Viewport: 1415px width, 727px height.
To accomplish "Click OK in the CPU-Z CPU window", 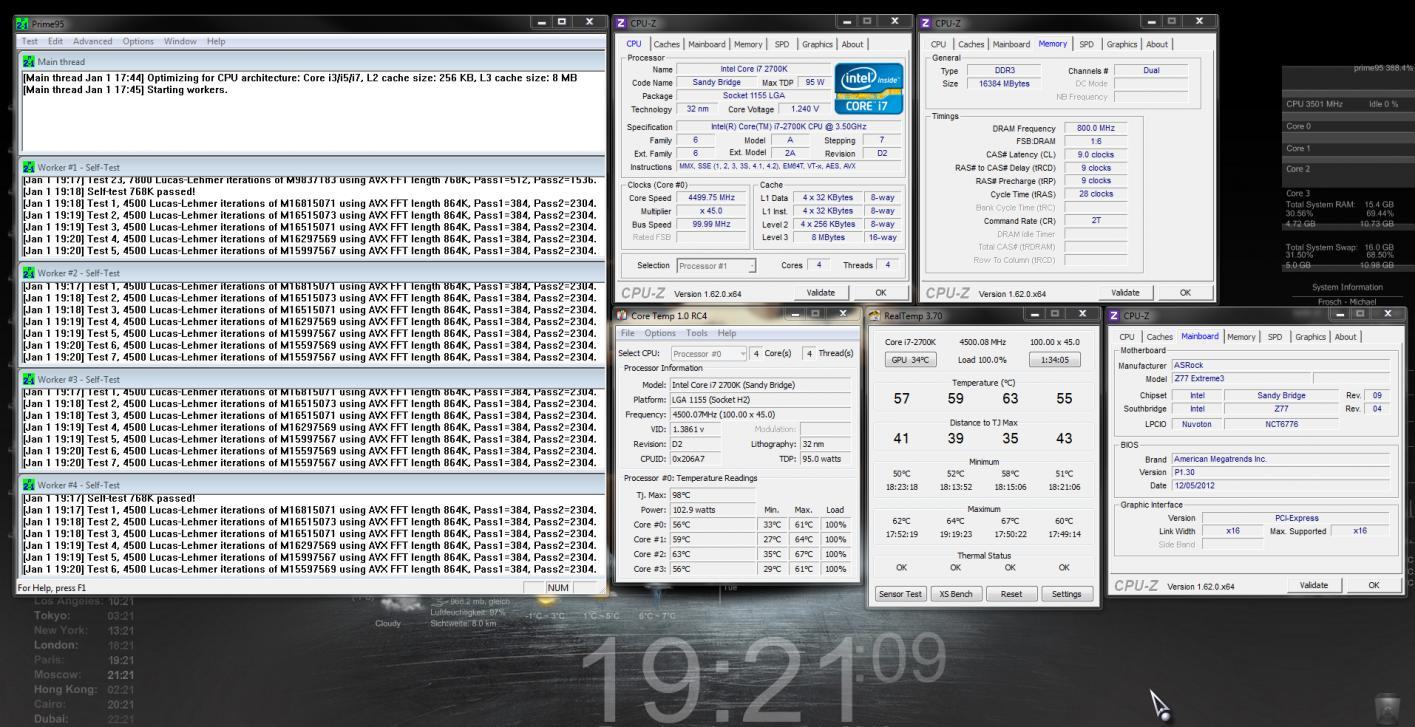I will tap(881, 293).
